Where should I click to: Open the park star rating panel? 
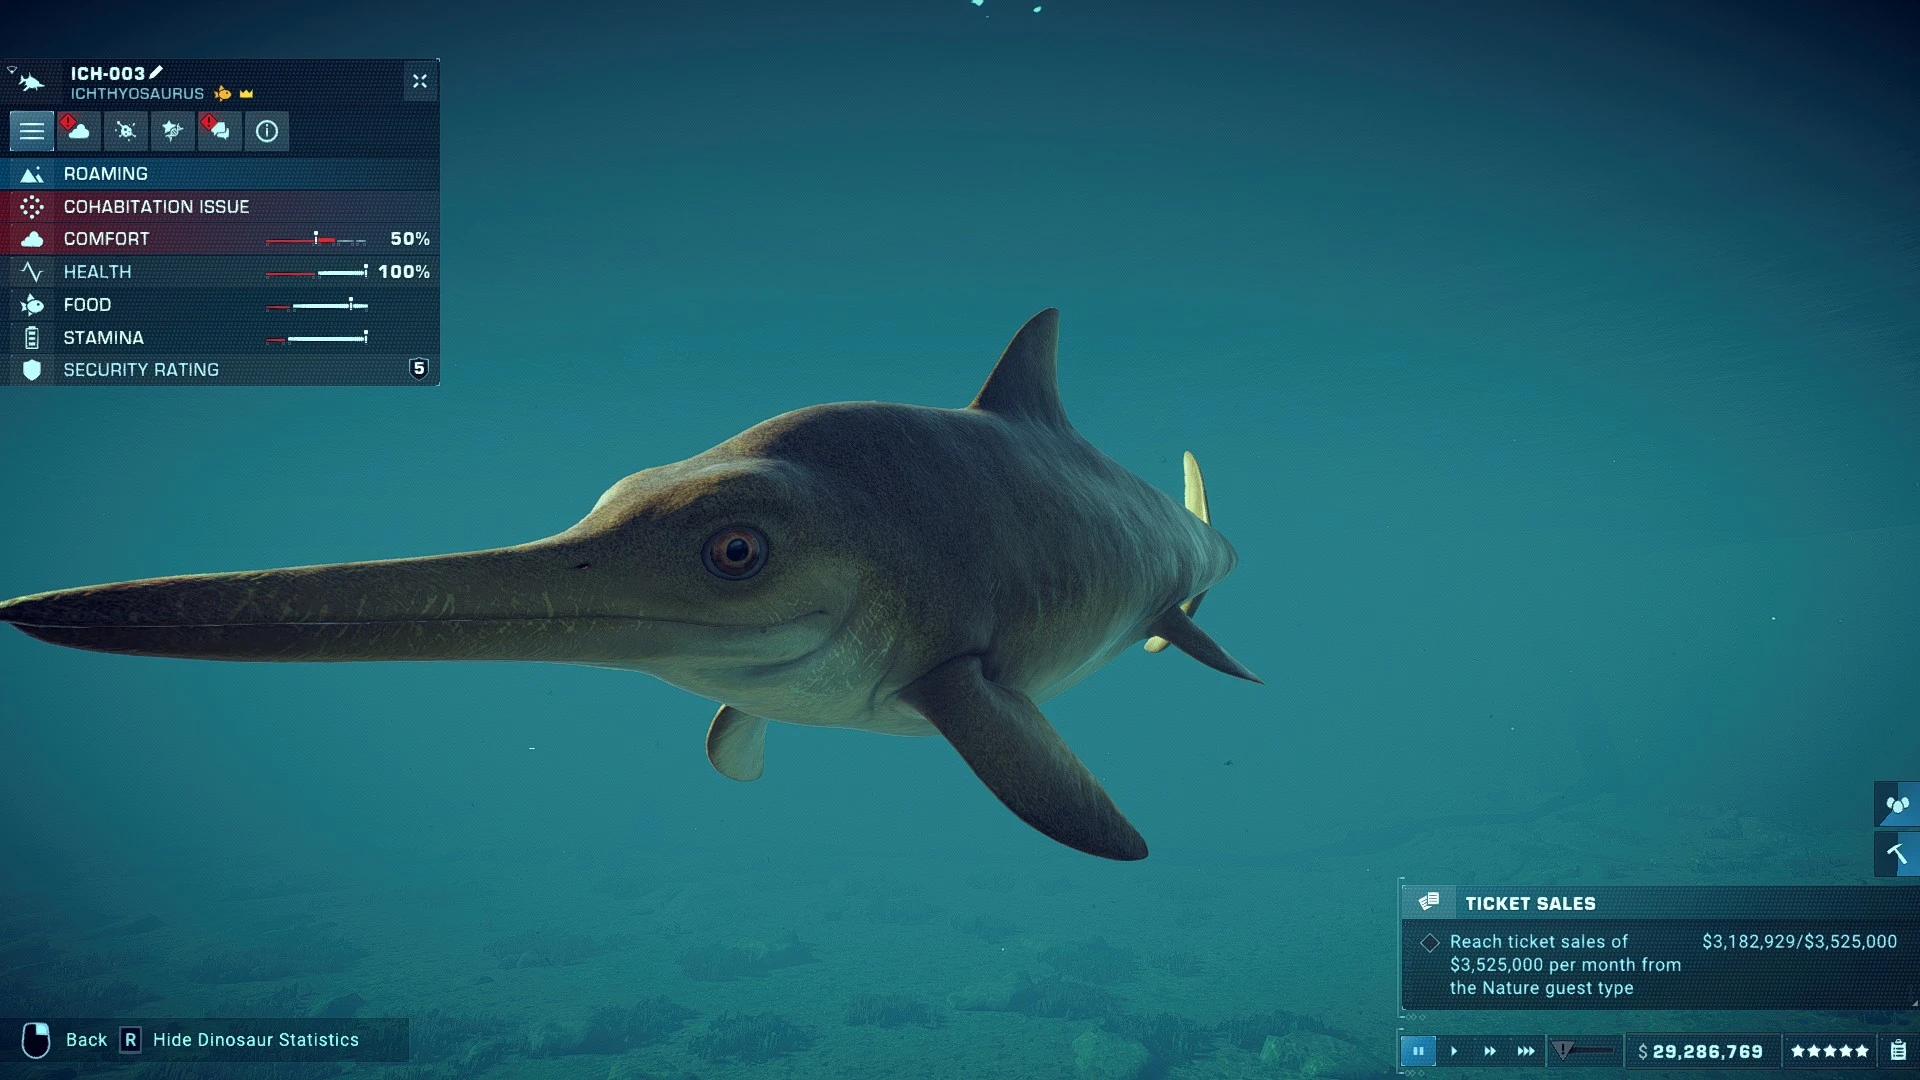1829,1051
